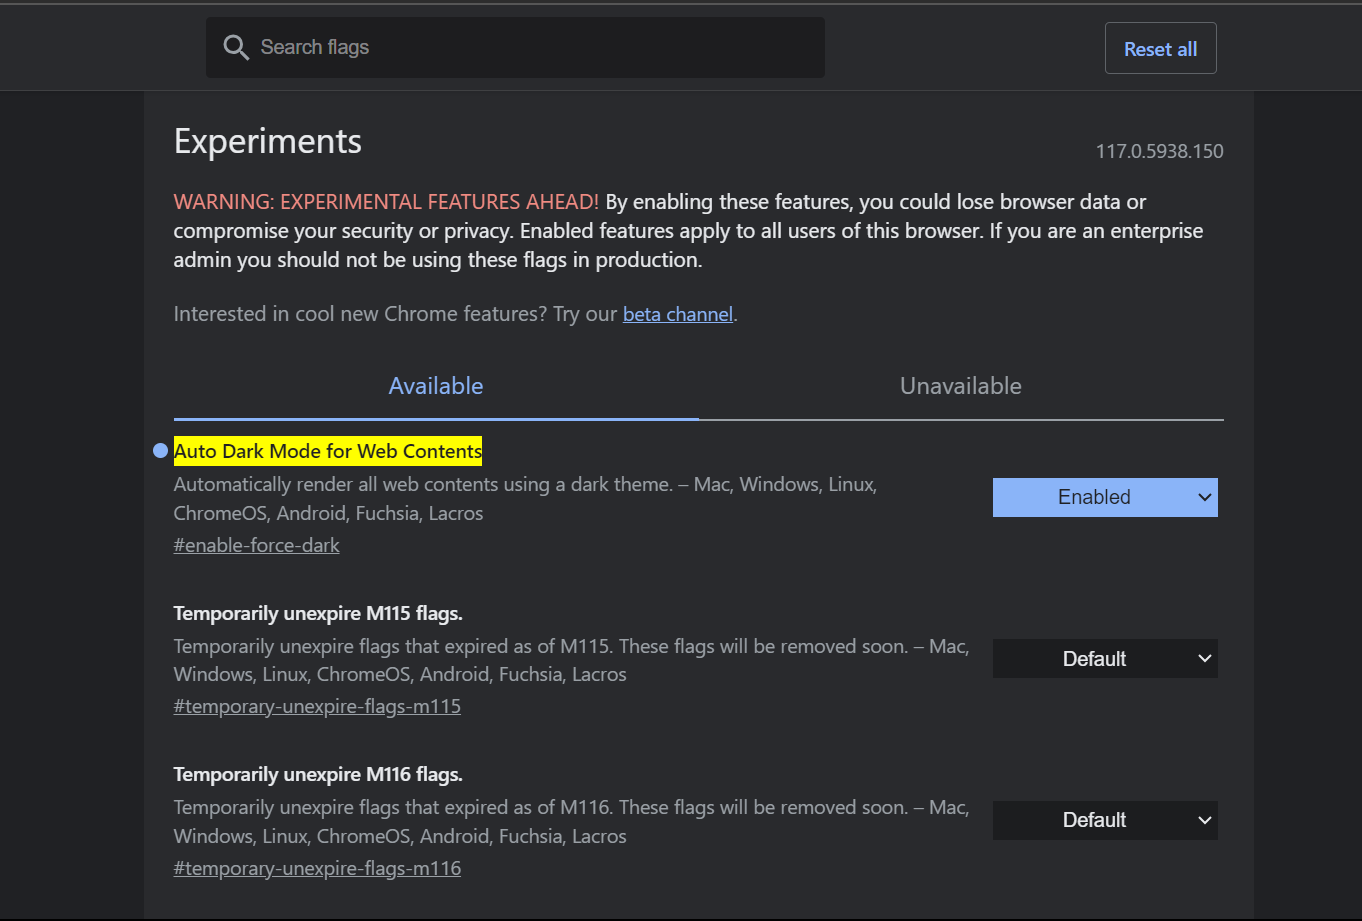Screen dimensions: 1362x921
Task: Click the #temporary-unexpire-flags-m115 link
Action: [317, 706]
